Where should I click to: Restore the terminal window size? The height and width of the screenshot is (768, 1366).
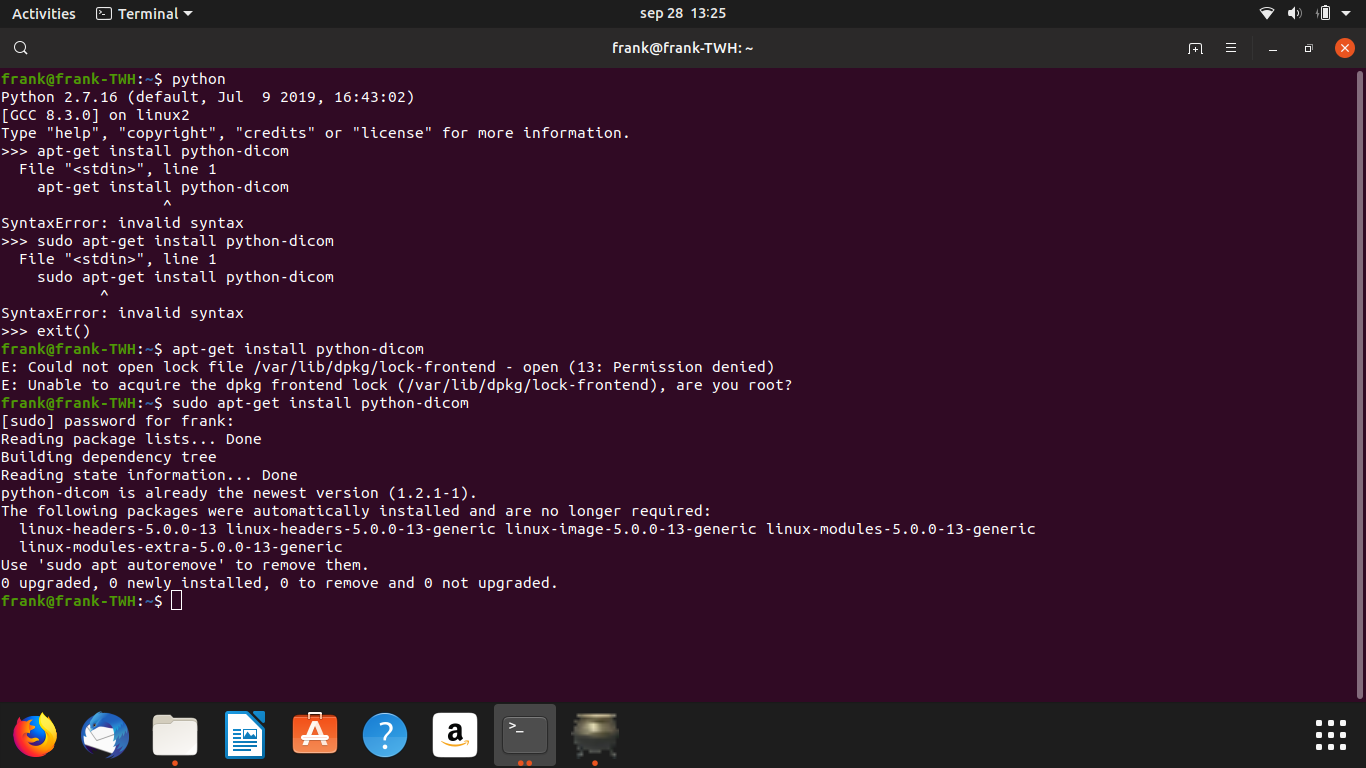[x=1308, y=48]
